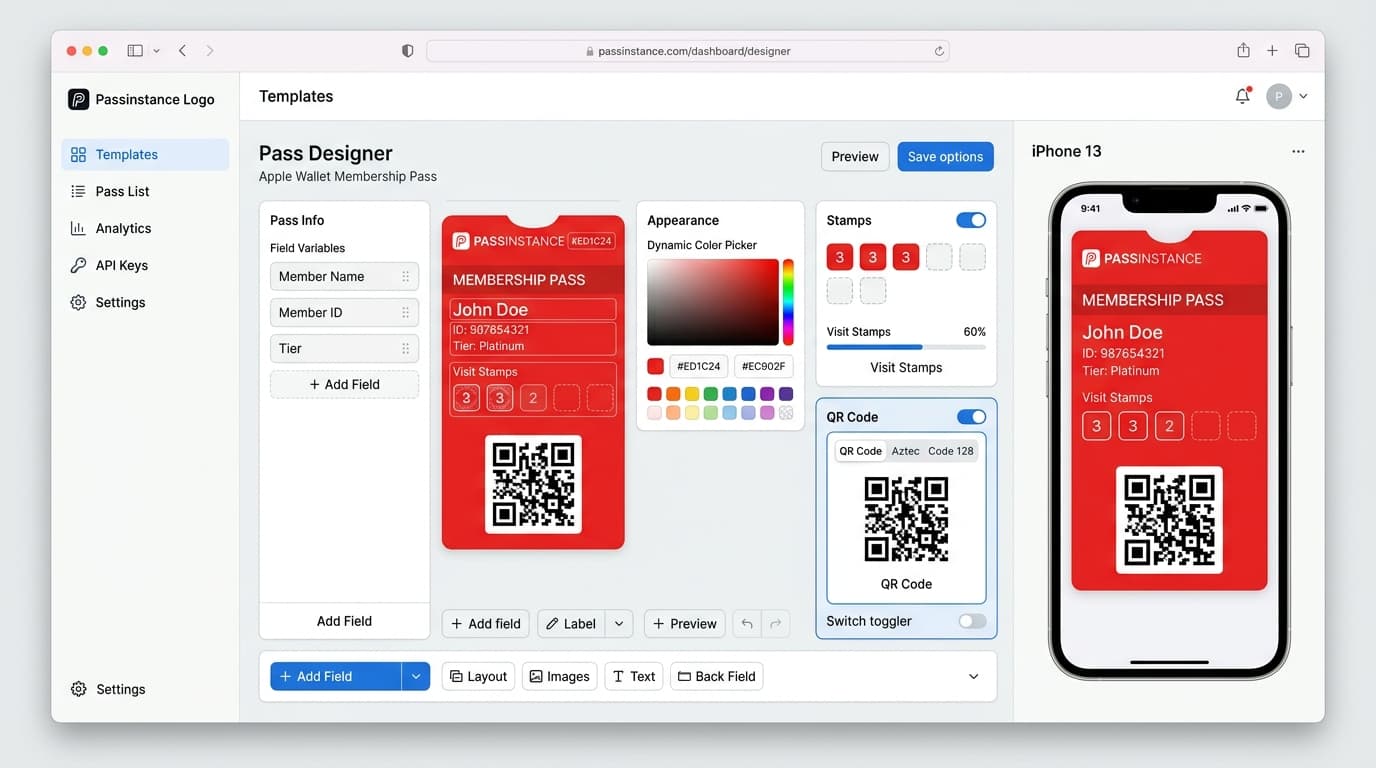1376x768 pixels.
Task: Open the Text tool
Action: 634,676
